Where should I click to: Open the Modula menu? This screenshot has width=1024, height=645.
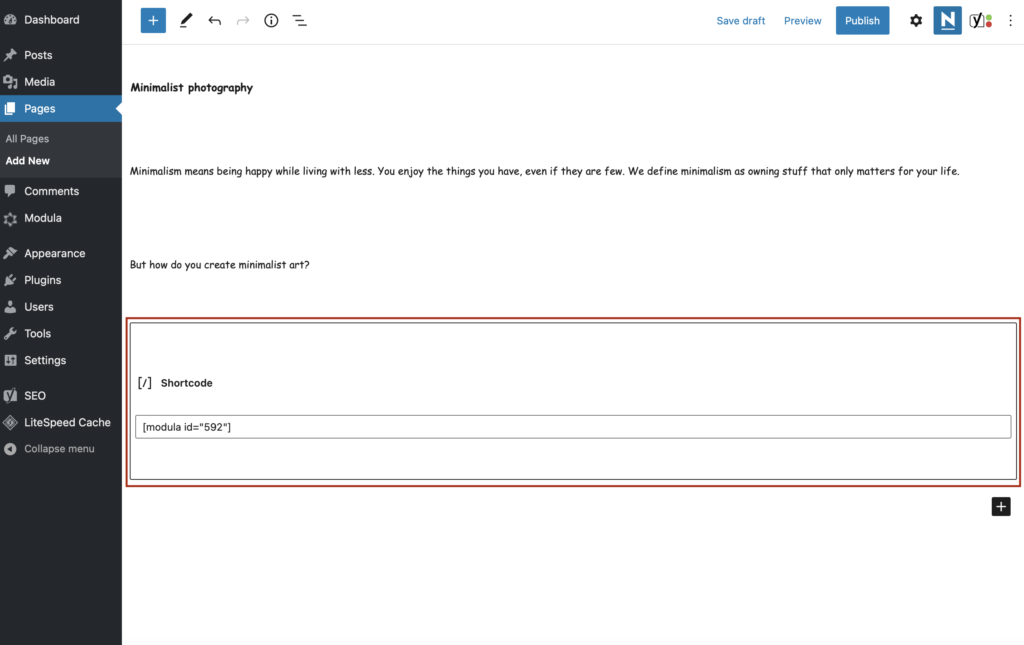[x=43, y=218]
